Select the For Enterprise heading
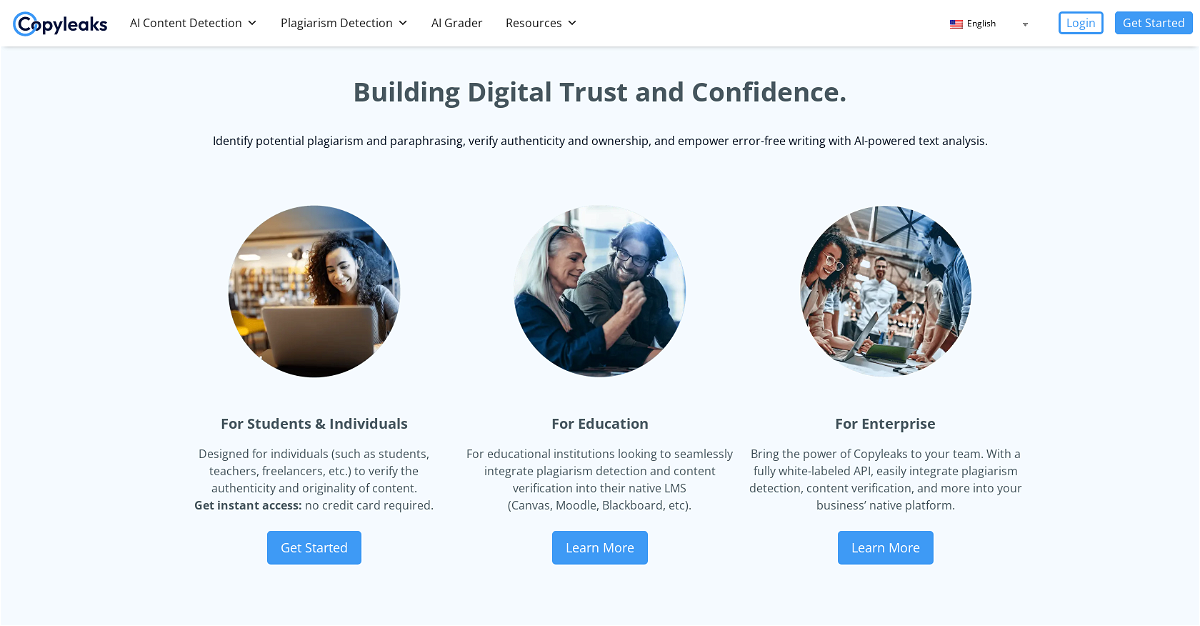The image size is (1200, 626). (x=886, y=424)
